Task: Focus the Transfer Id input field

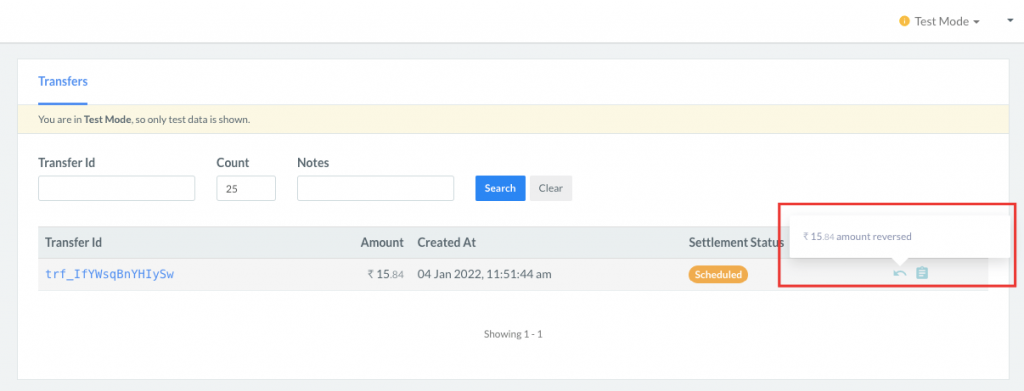Action: (x=116, y=188)
